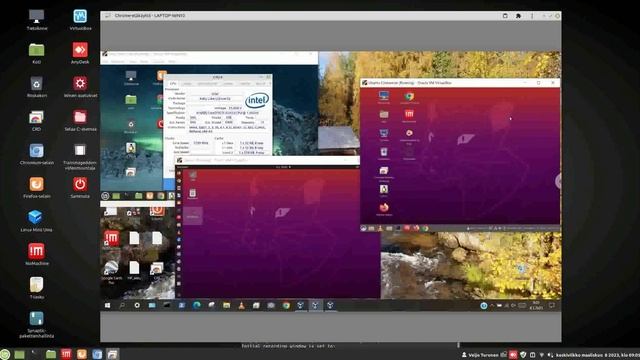Open the volume icon in the host system tray
Screen dimensions: 640x360
click(550, 355)
